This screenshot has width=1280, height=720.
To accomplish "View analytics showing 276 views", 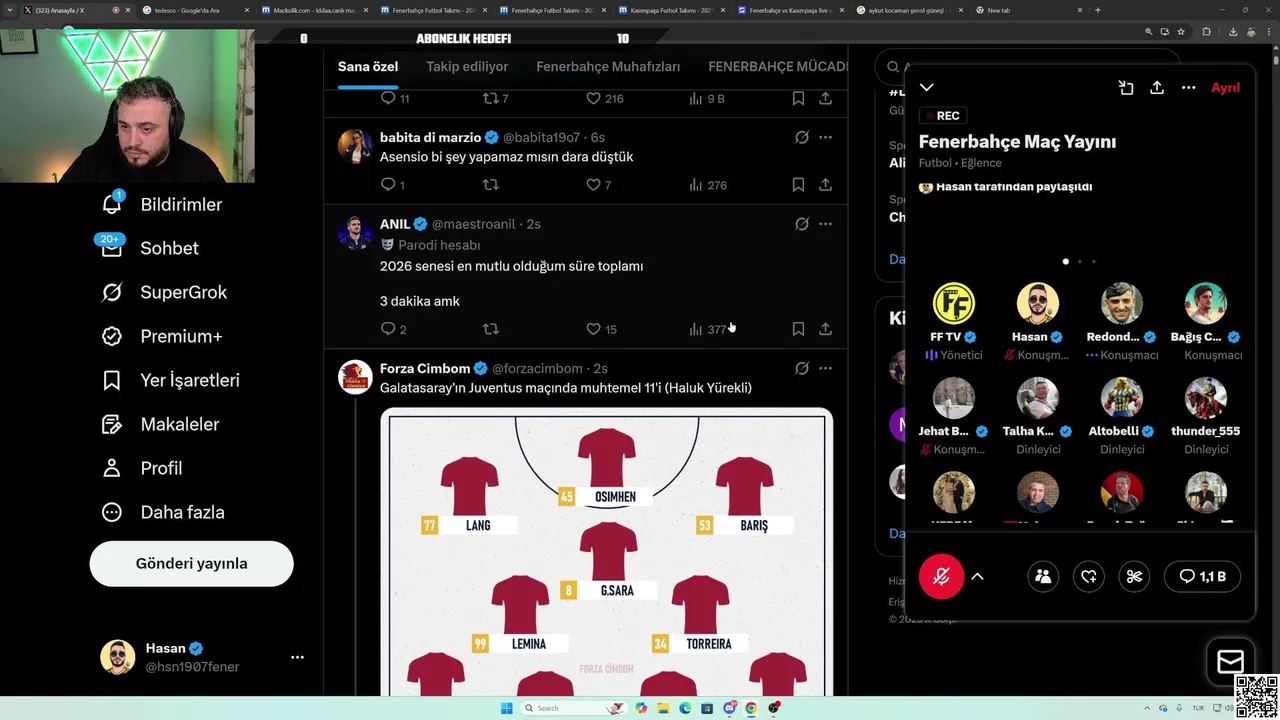I will pyautogui.click(x=707, y=185).
